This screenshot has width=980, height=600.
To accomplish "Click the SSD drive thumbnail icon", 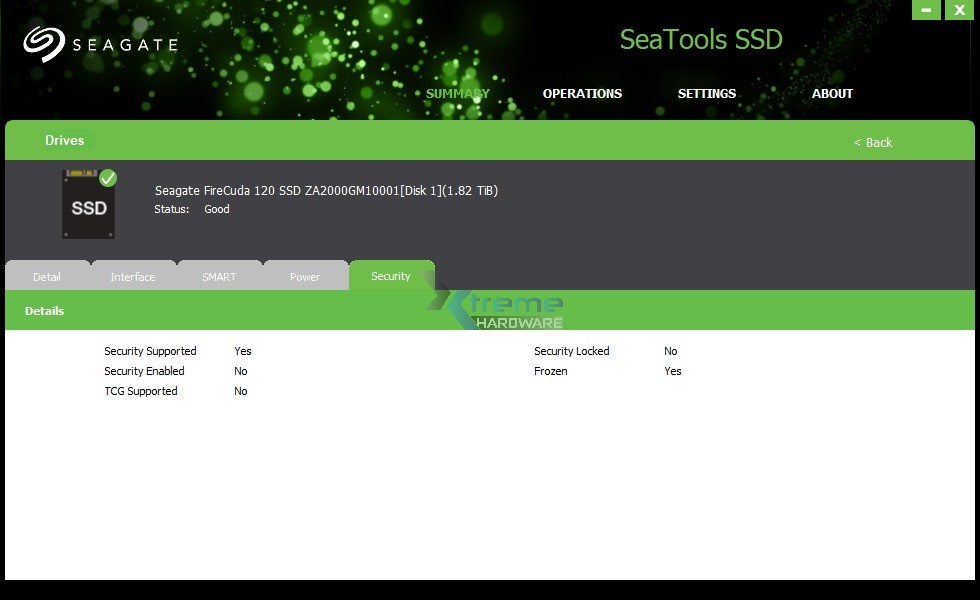I will (88, 204).
